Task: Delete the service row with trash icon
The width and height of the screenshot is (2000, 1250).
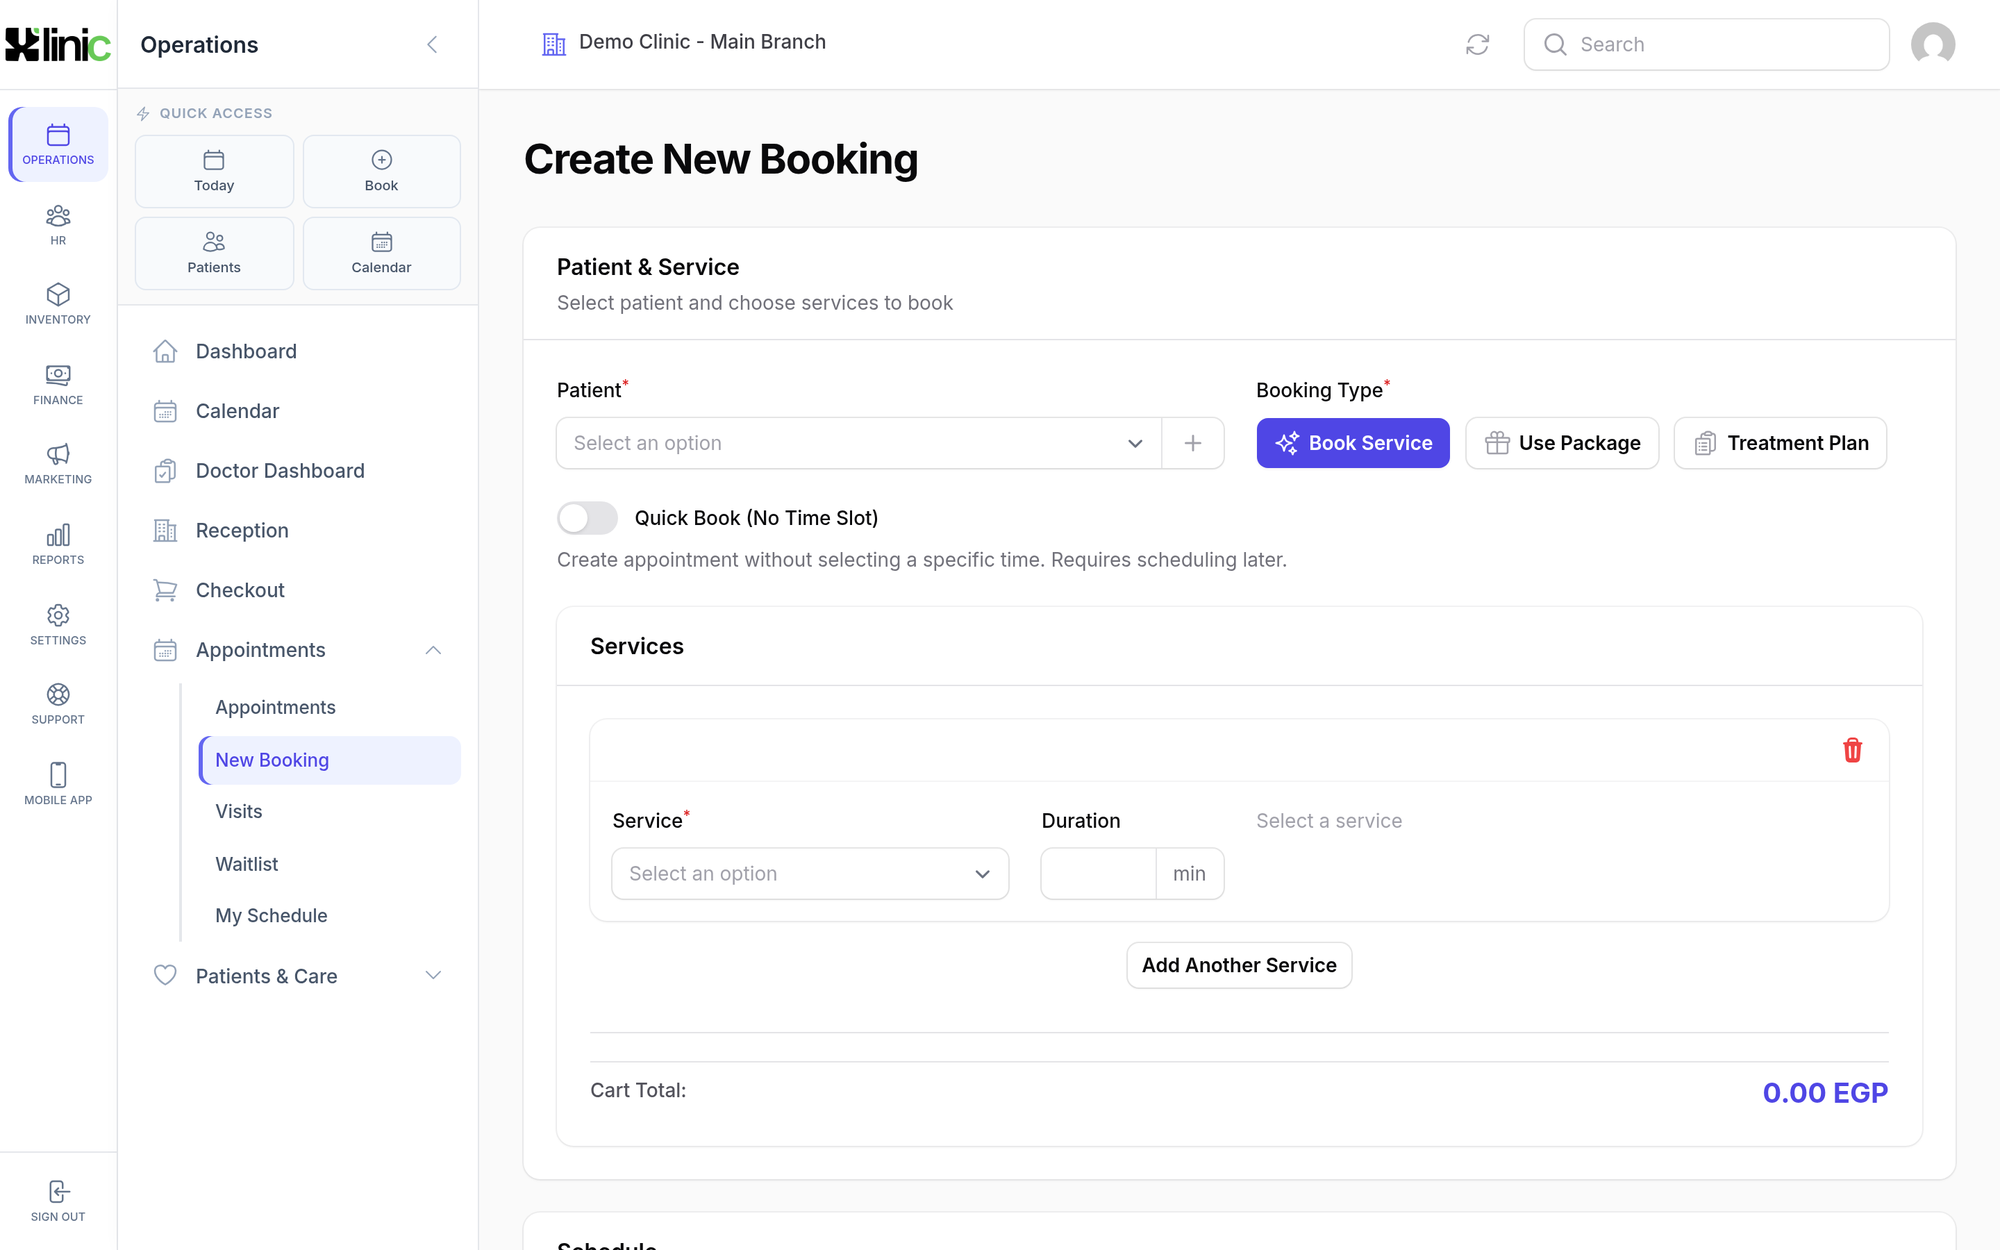Action: tap(1852, 750)
